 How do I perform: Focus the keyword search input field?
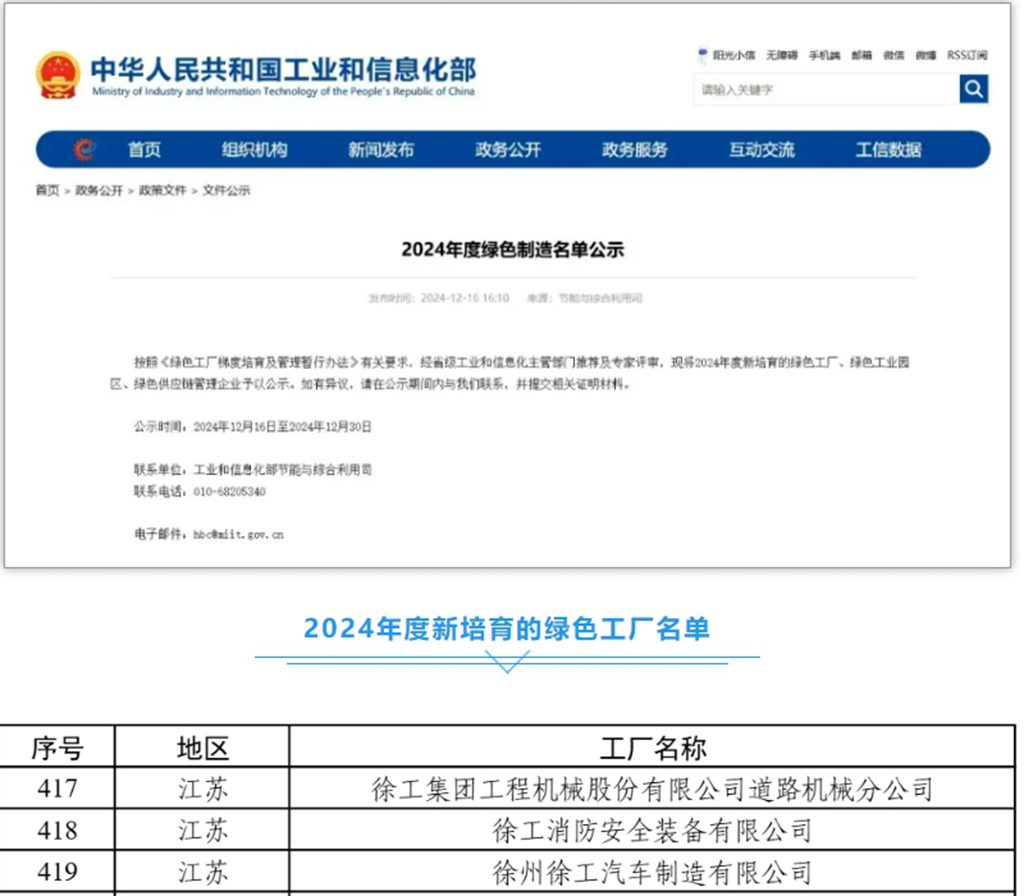click(x=825, y=90)
